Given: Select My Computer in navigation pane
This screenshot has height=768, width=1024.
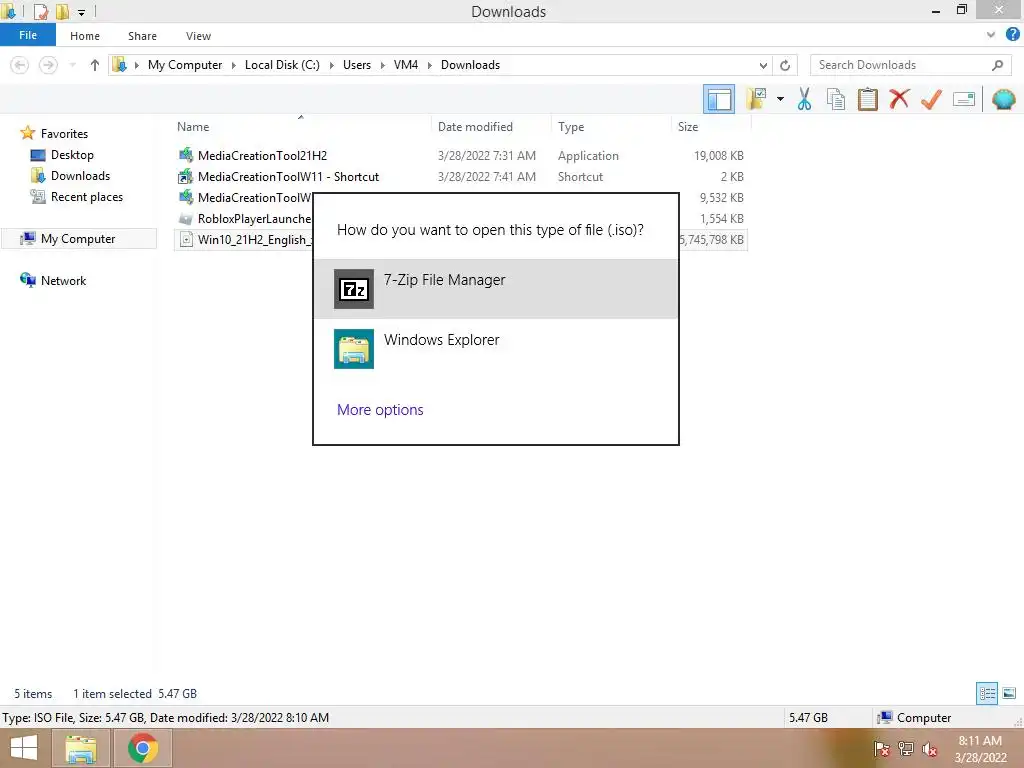Looking at the screenshot, I should 78,238.
